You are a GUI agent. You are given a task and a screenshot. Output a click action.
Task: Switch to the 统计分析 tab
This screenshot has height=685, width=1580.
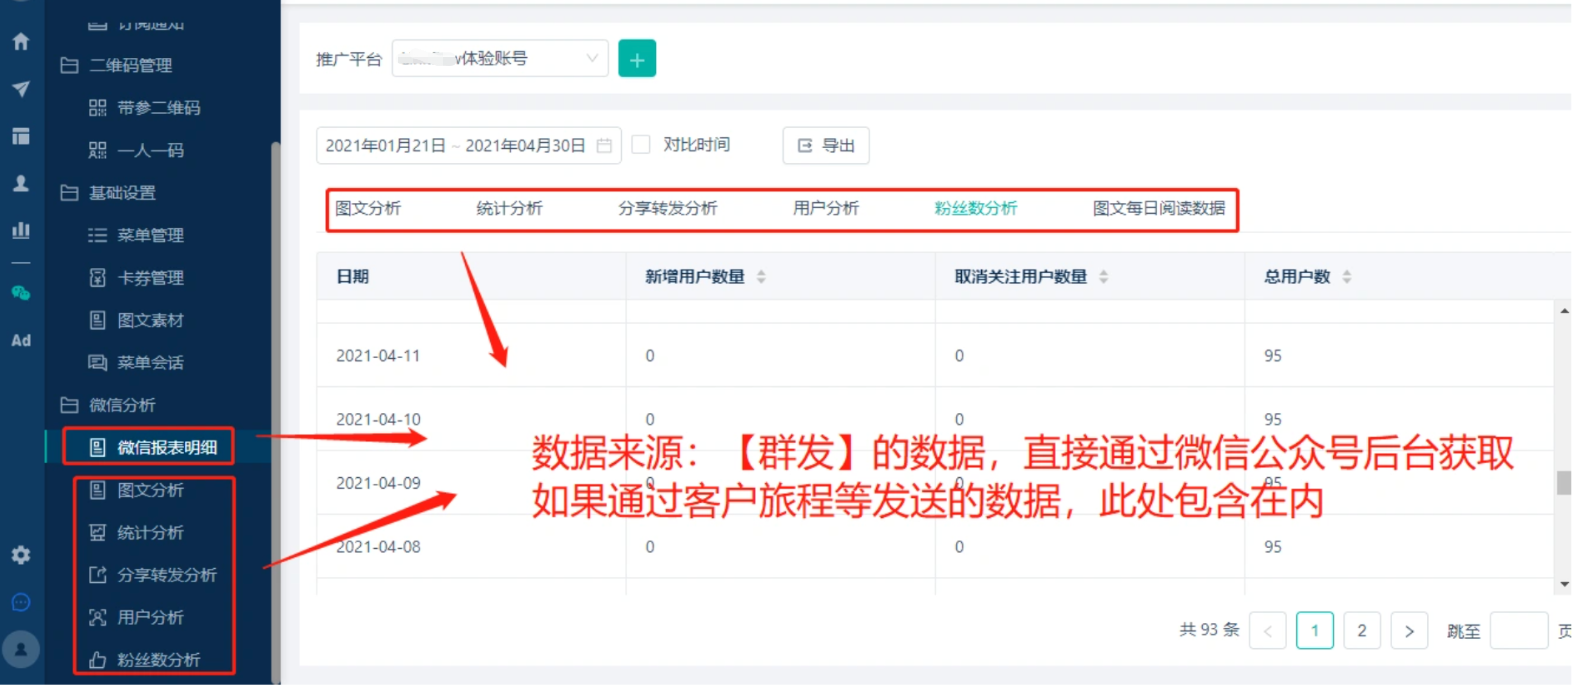[509, 208]
